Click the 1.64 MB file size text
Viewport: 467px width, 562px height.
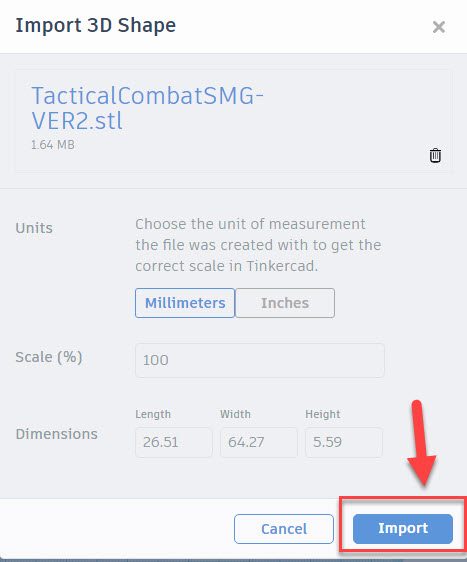(53, 145)
